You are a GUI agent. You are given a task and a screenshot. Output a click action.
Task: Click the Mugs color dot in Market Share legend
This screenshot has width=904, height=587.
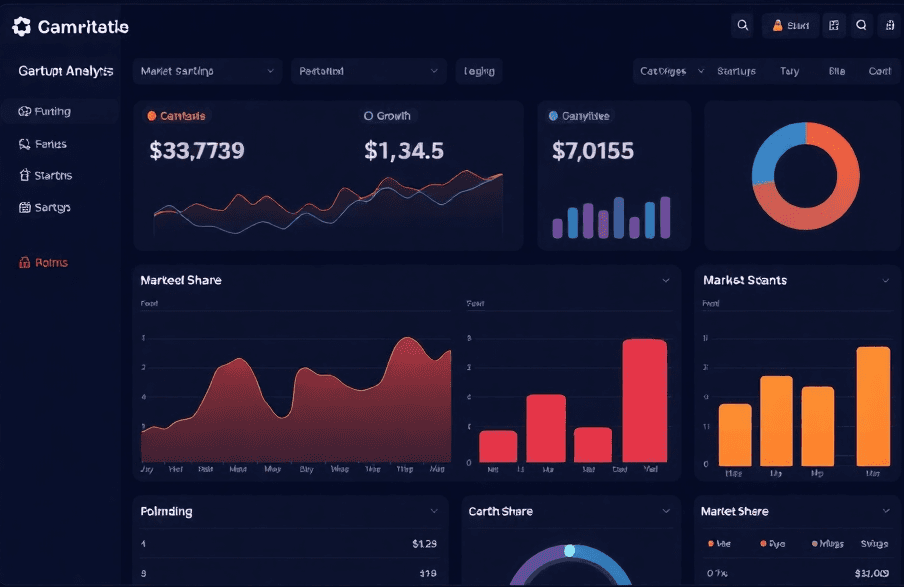[x=815, y=543]
